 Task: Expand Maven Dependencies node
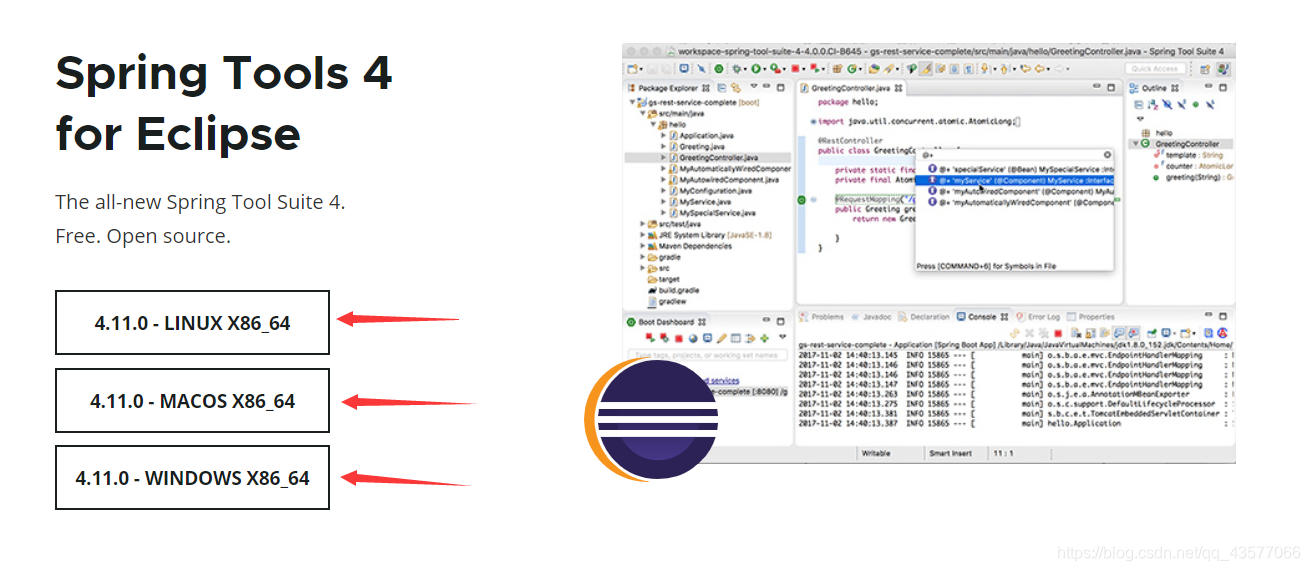coord(640,245)
